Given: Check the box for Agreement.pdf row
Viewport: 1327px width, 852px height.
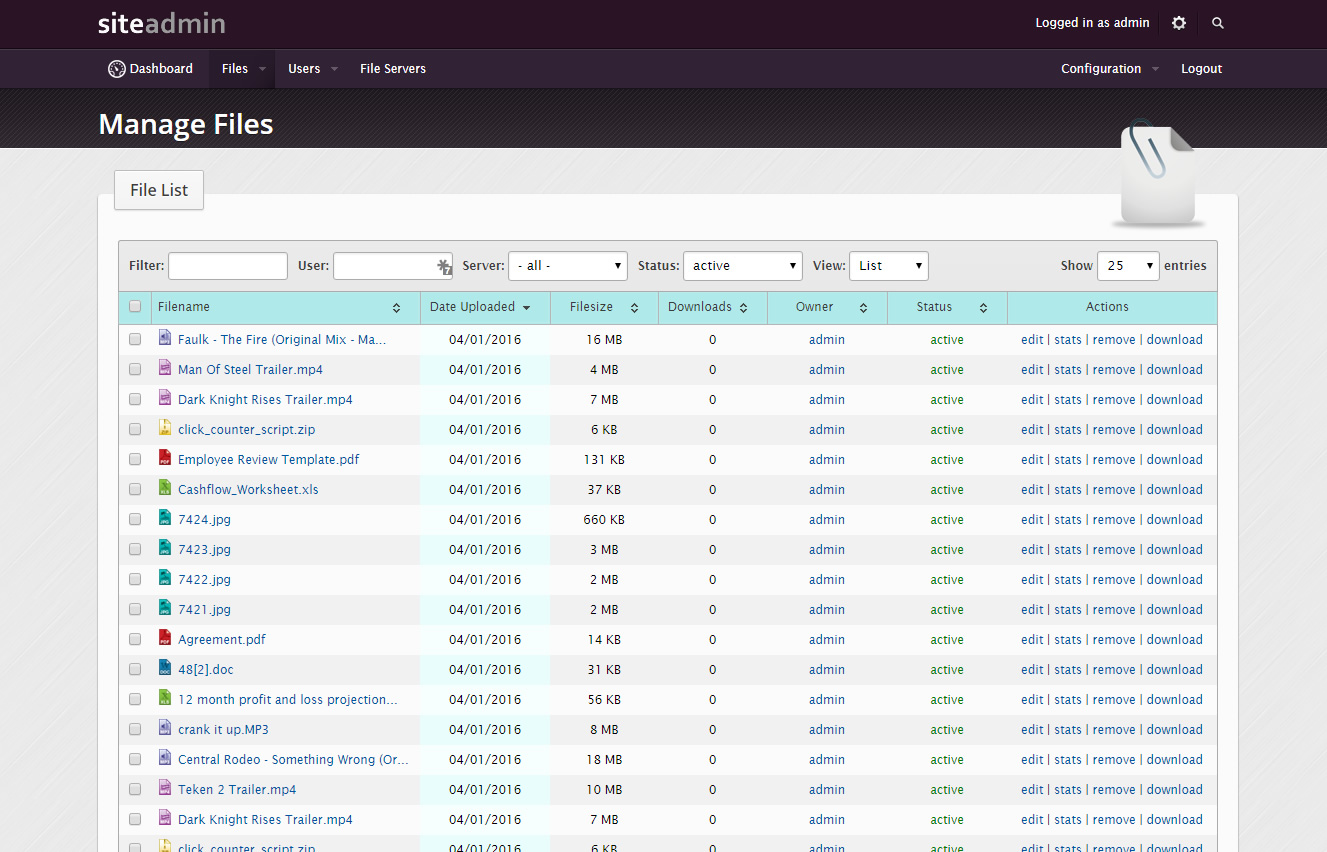Looking at the screenshot, I should (x=135, y=639).
